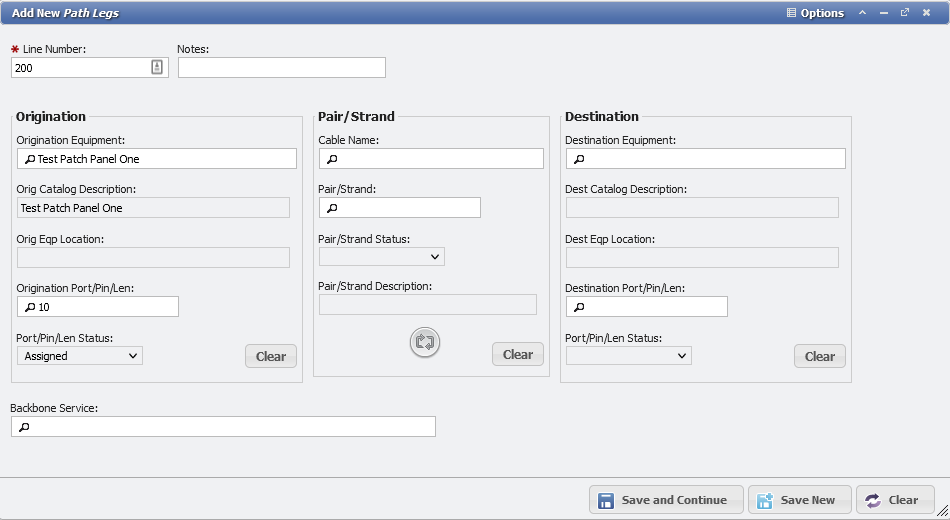Pop out the window via header icon
The image size is (950, 520).
pyautogui.click(x=905, y=13)
